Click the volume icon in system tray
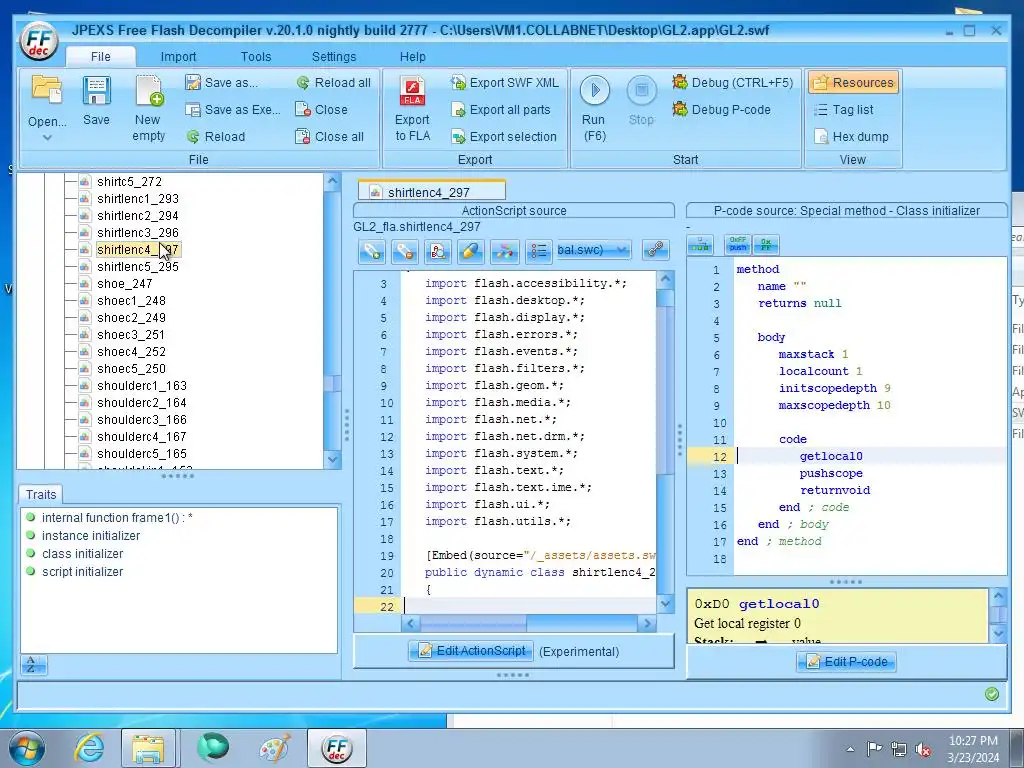Image resolution: width=1024 pixels, height=768 pixels. coord(923,749)
